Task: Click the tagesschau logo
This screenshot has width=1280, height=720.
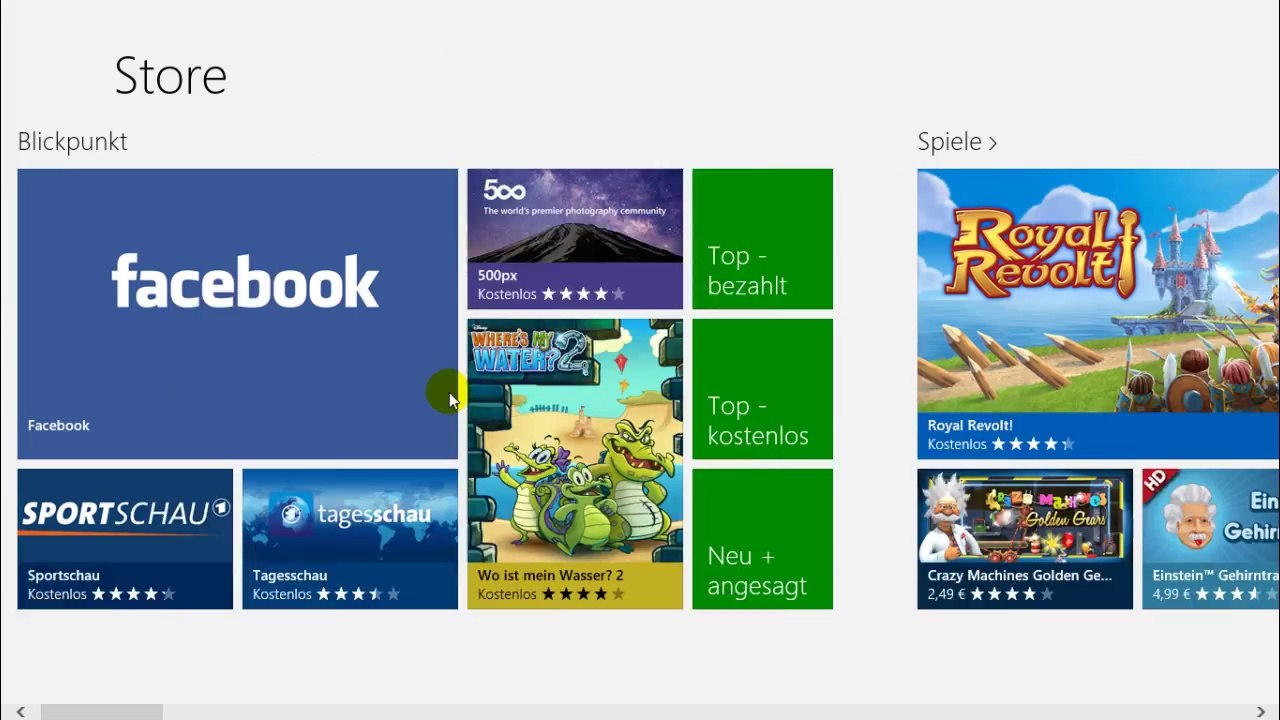Action: coord(356,515)
